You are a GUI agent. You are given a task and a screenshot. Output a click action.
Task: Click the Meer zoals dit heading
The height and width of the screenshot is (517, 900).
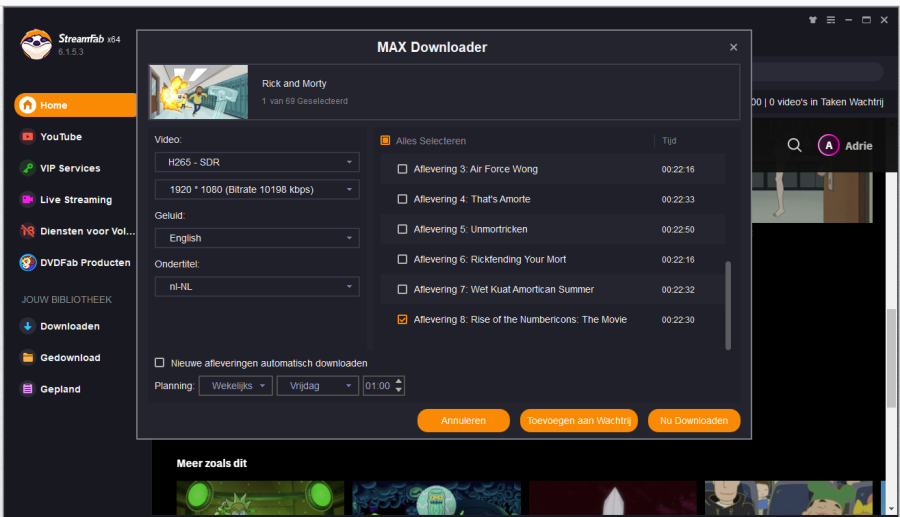212,463
